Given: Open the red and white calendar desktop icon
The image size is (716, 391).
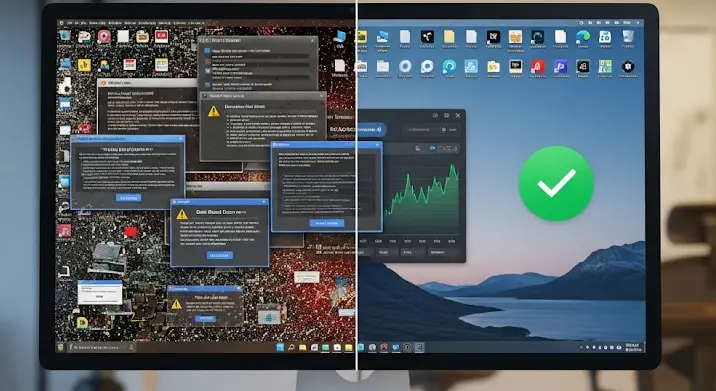Looking at the screenshot, I should (130, 64).
